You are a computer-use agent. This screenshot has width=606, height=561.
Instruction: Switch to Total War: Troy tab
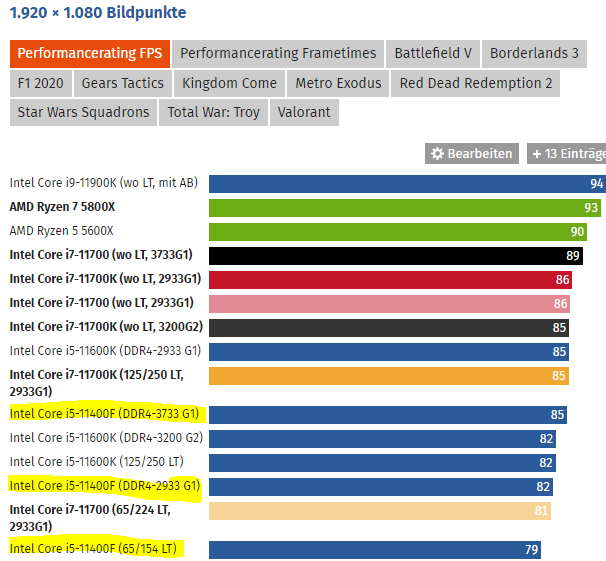pos(213,112)
